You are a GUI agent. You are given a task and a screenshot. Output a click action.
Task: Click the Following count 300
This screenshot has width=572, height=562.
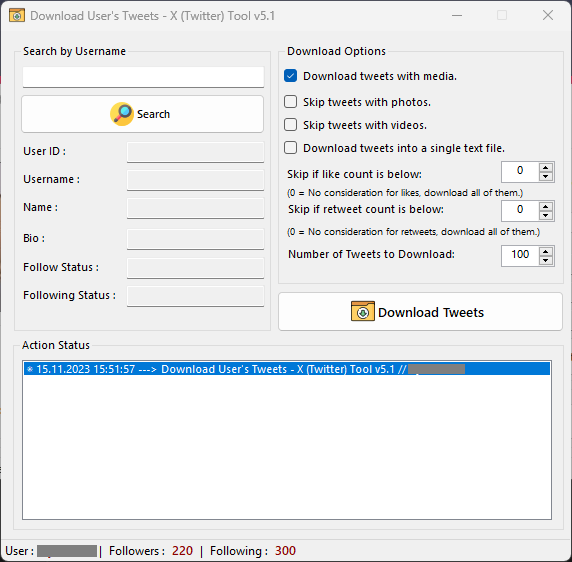[285, 550]
